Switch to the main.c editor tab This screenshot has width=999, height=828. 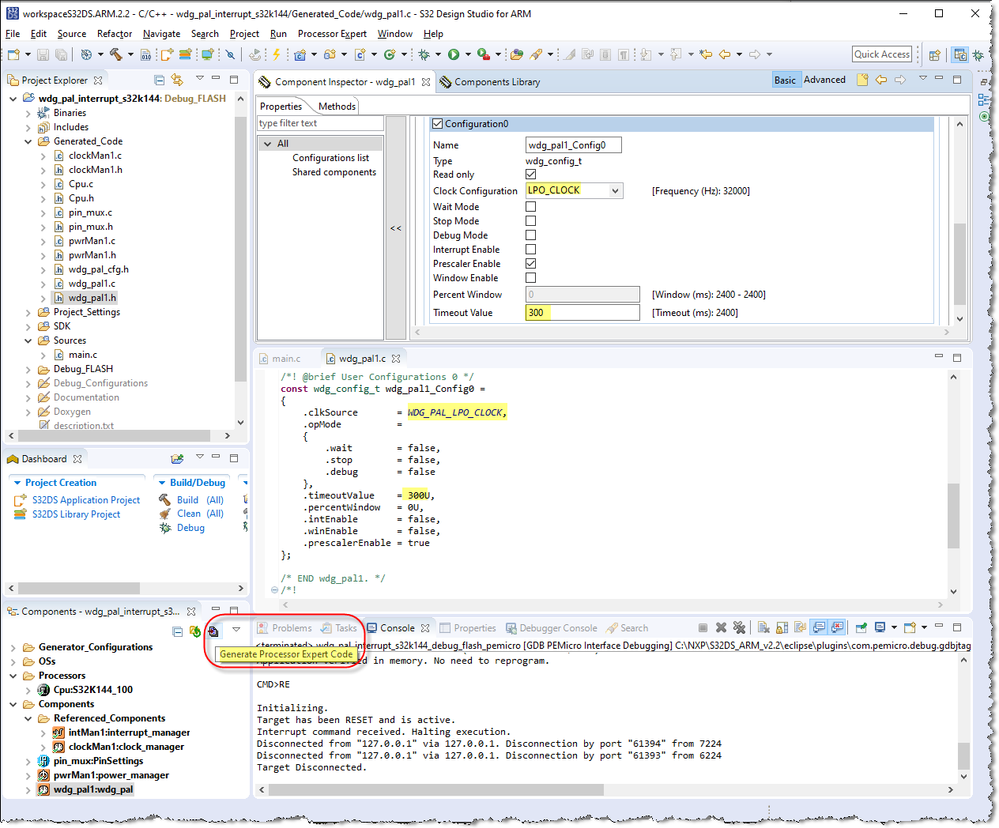point(286,359)
